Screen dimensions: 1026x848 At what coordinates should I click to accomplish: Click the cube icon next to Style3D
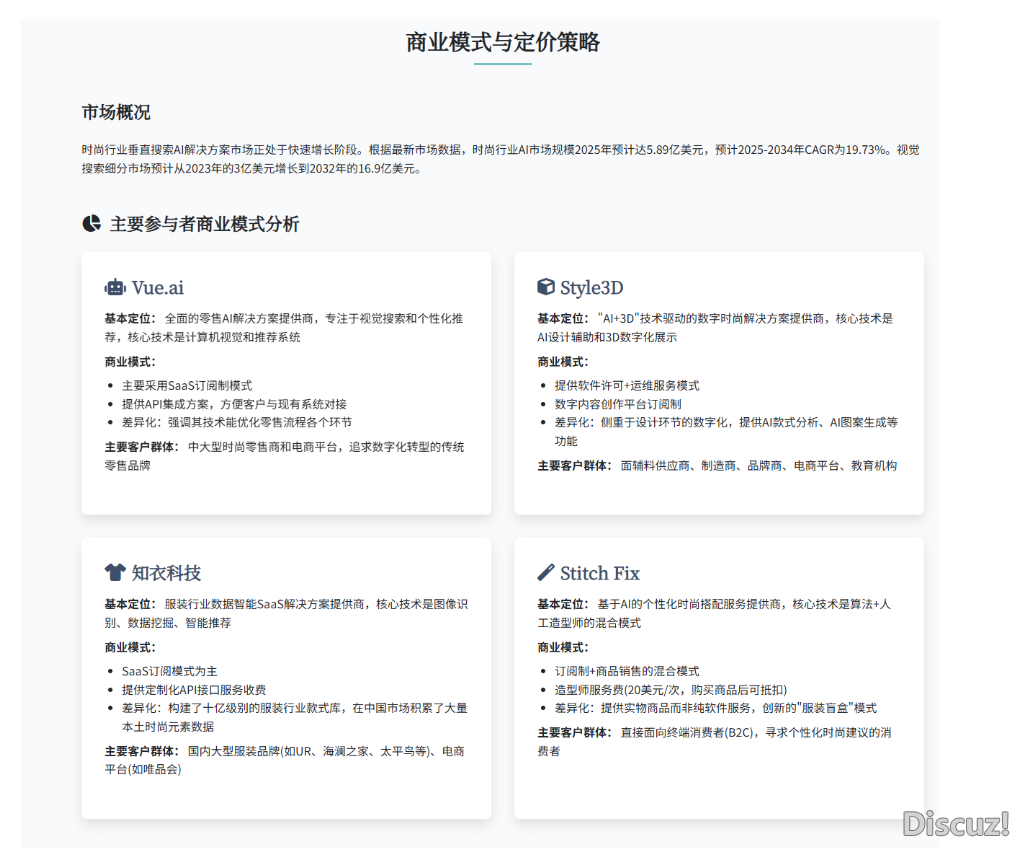pos(546,287)
